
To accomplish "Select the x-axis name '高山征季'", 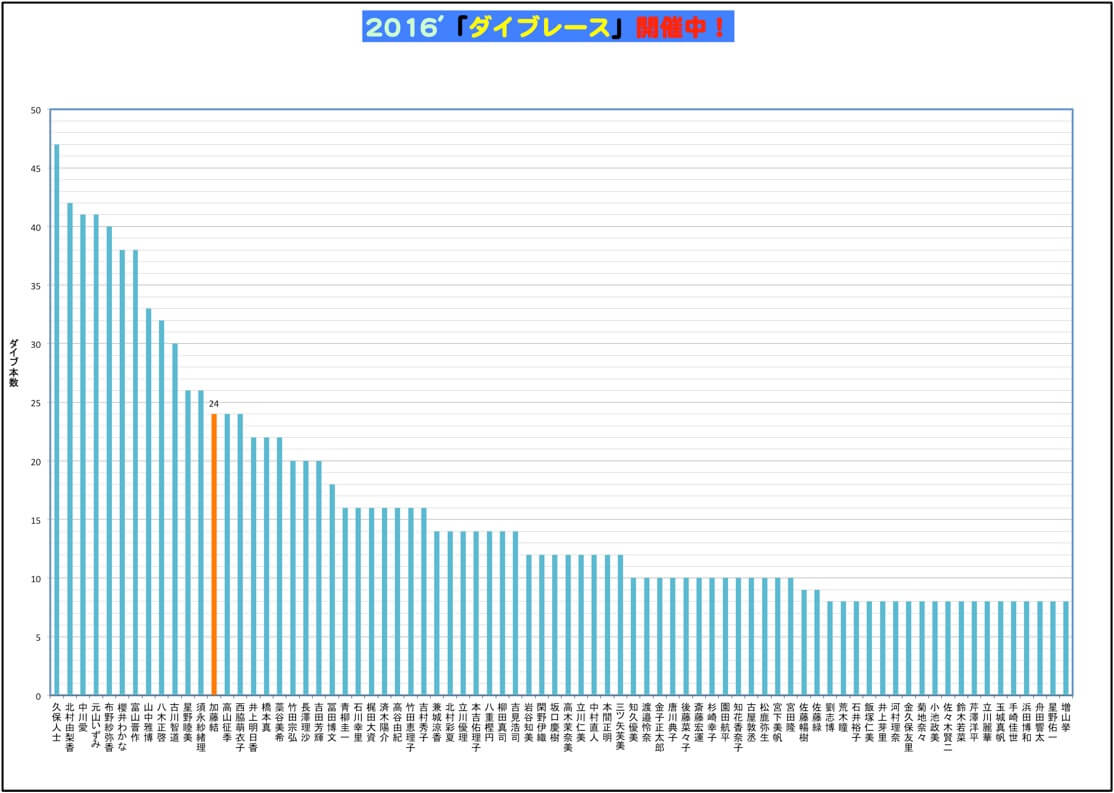I will click(x=227, y=721).
